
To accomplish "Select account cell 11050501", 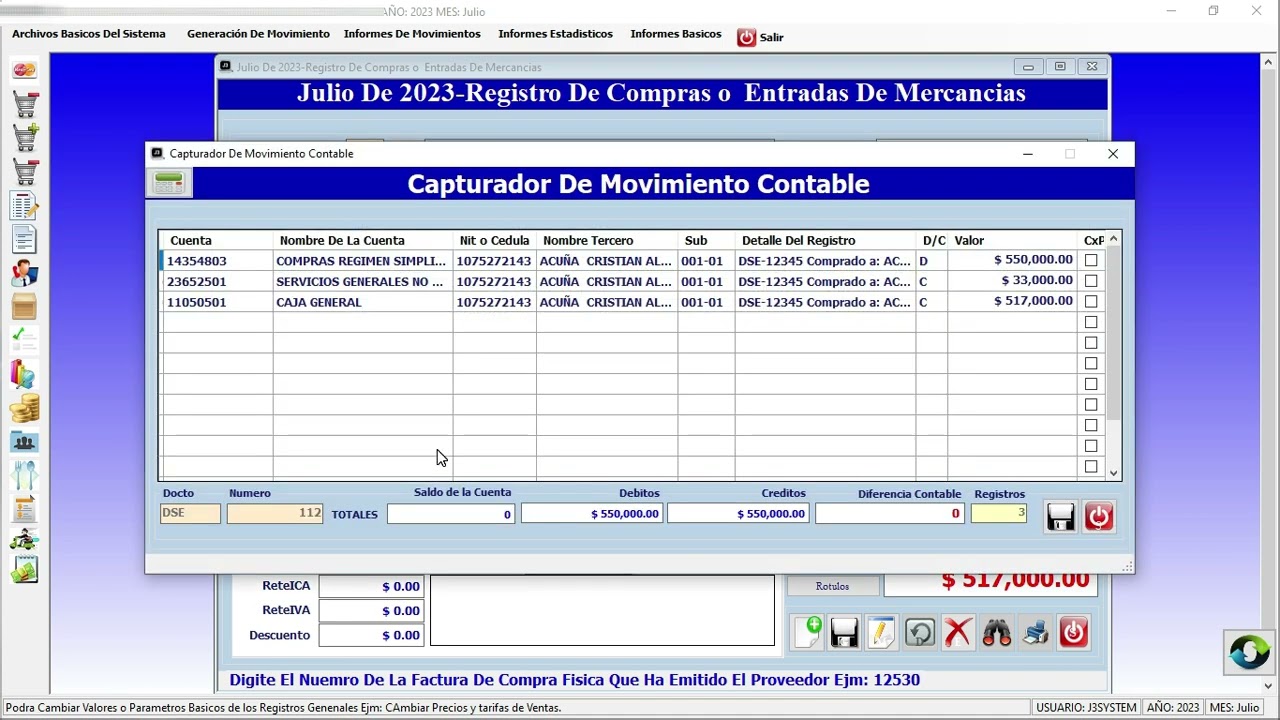I will click(x=217, y=302).
